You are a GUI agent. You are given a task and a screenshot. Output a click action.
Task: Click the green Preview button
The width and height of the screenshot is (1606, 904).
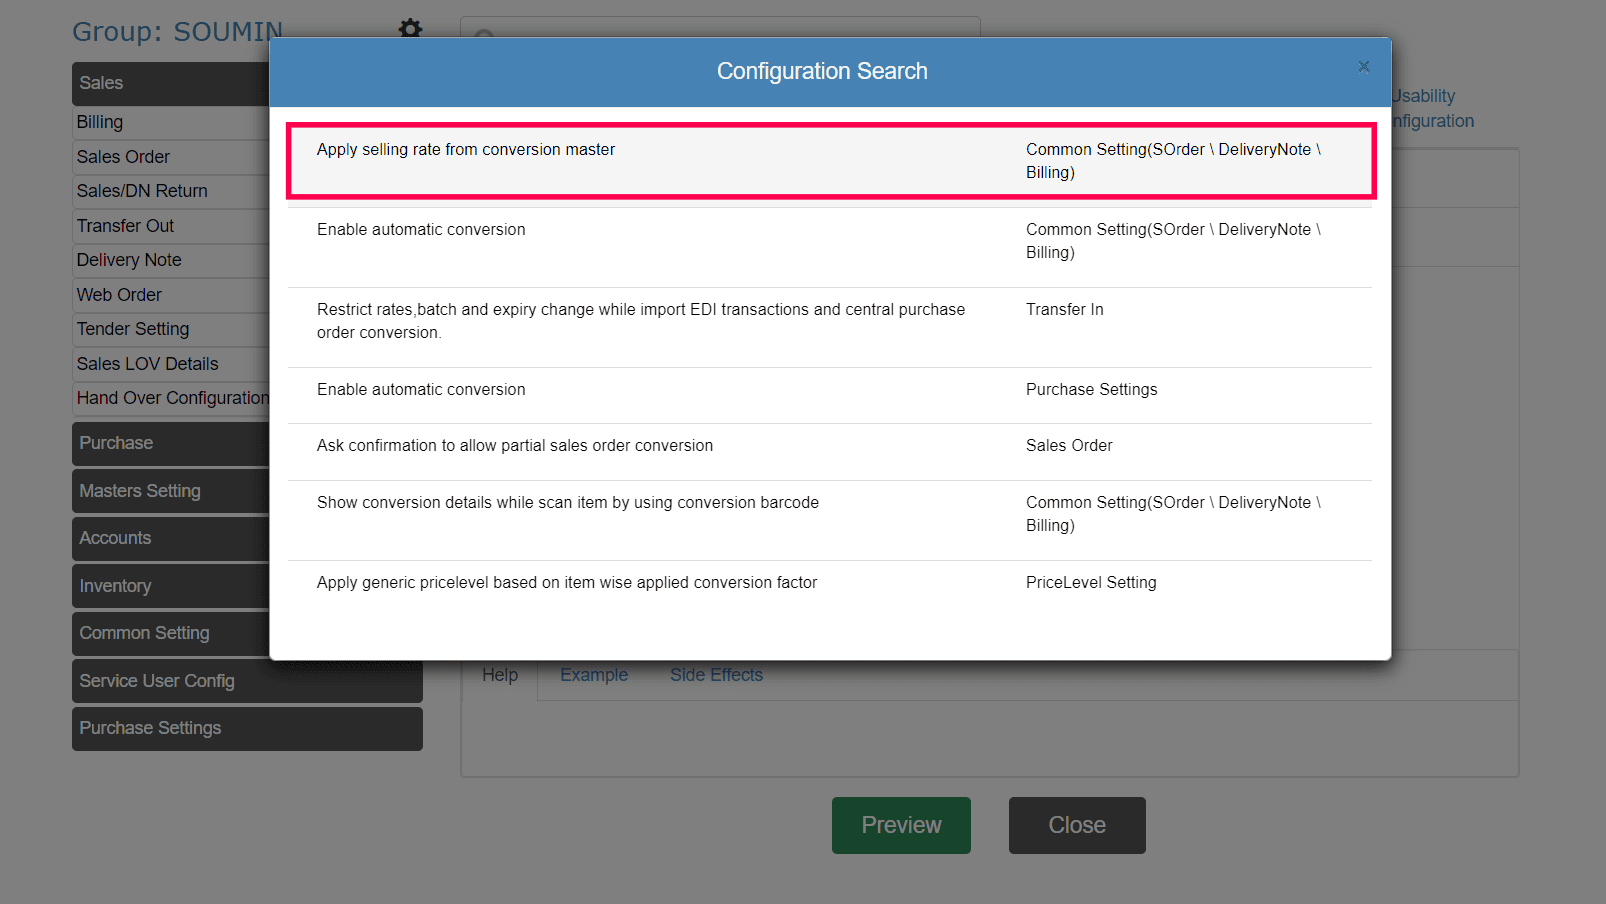click(901, 825)
